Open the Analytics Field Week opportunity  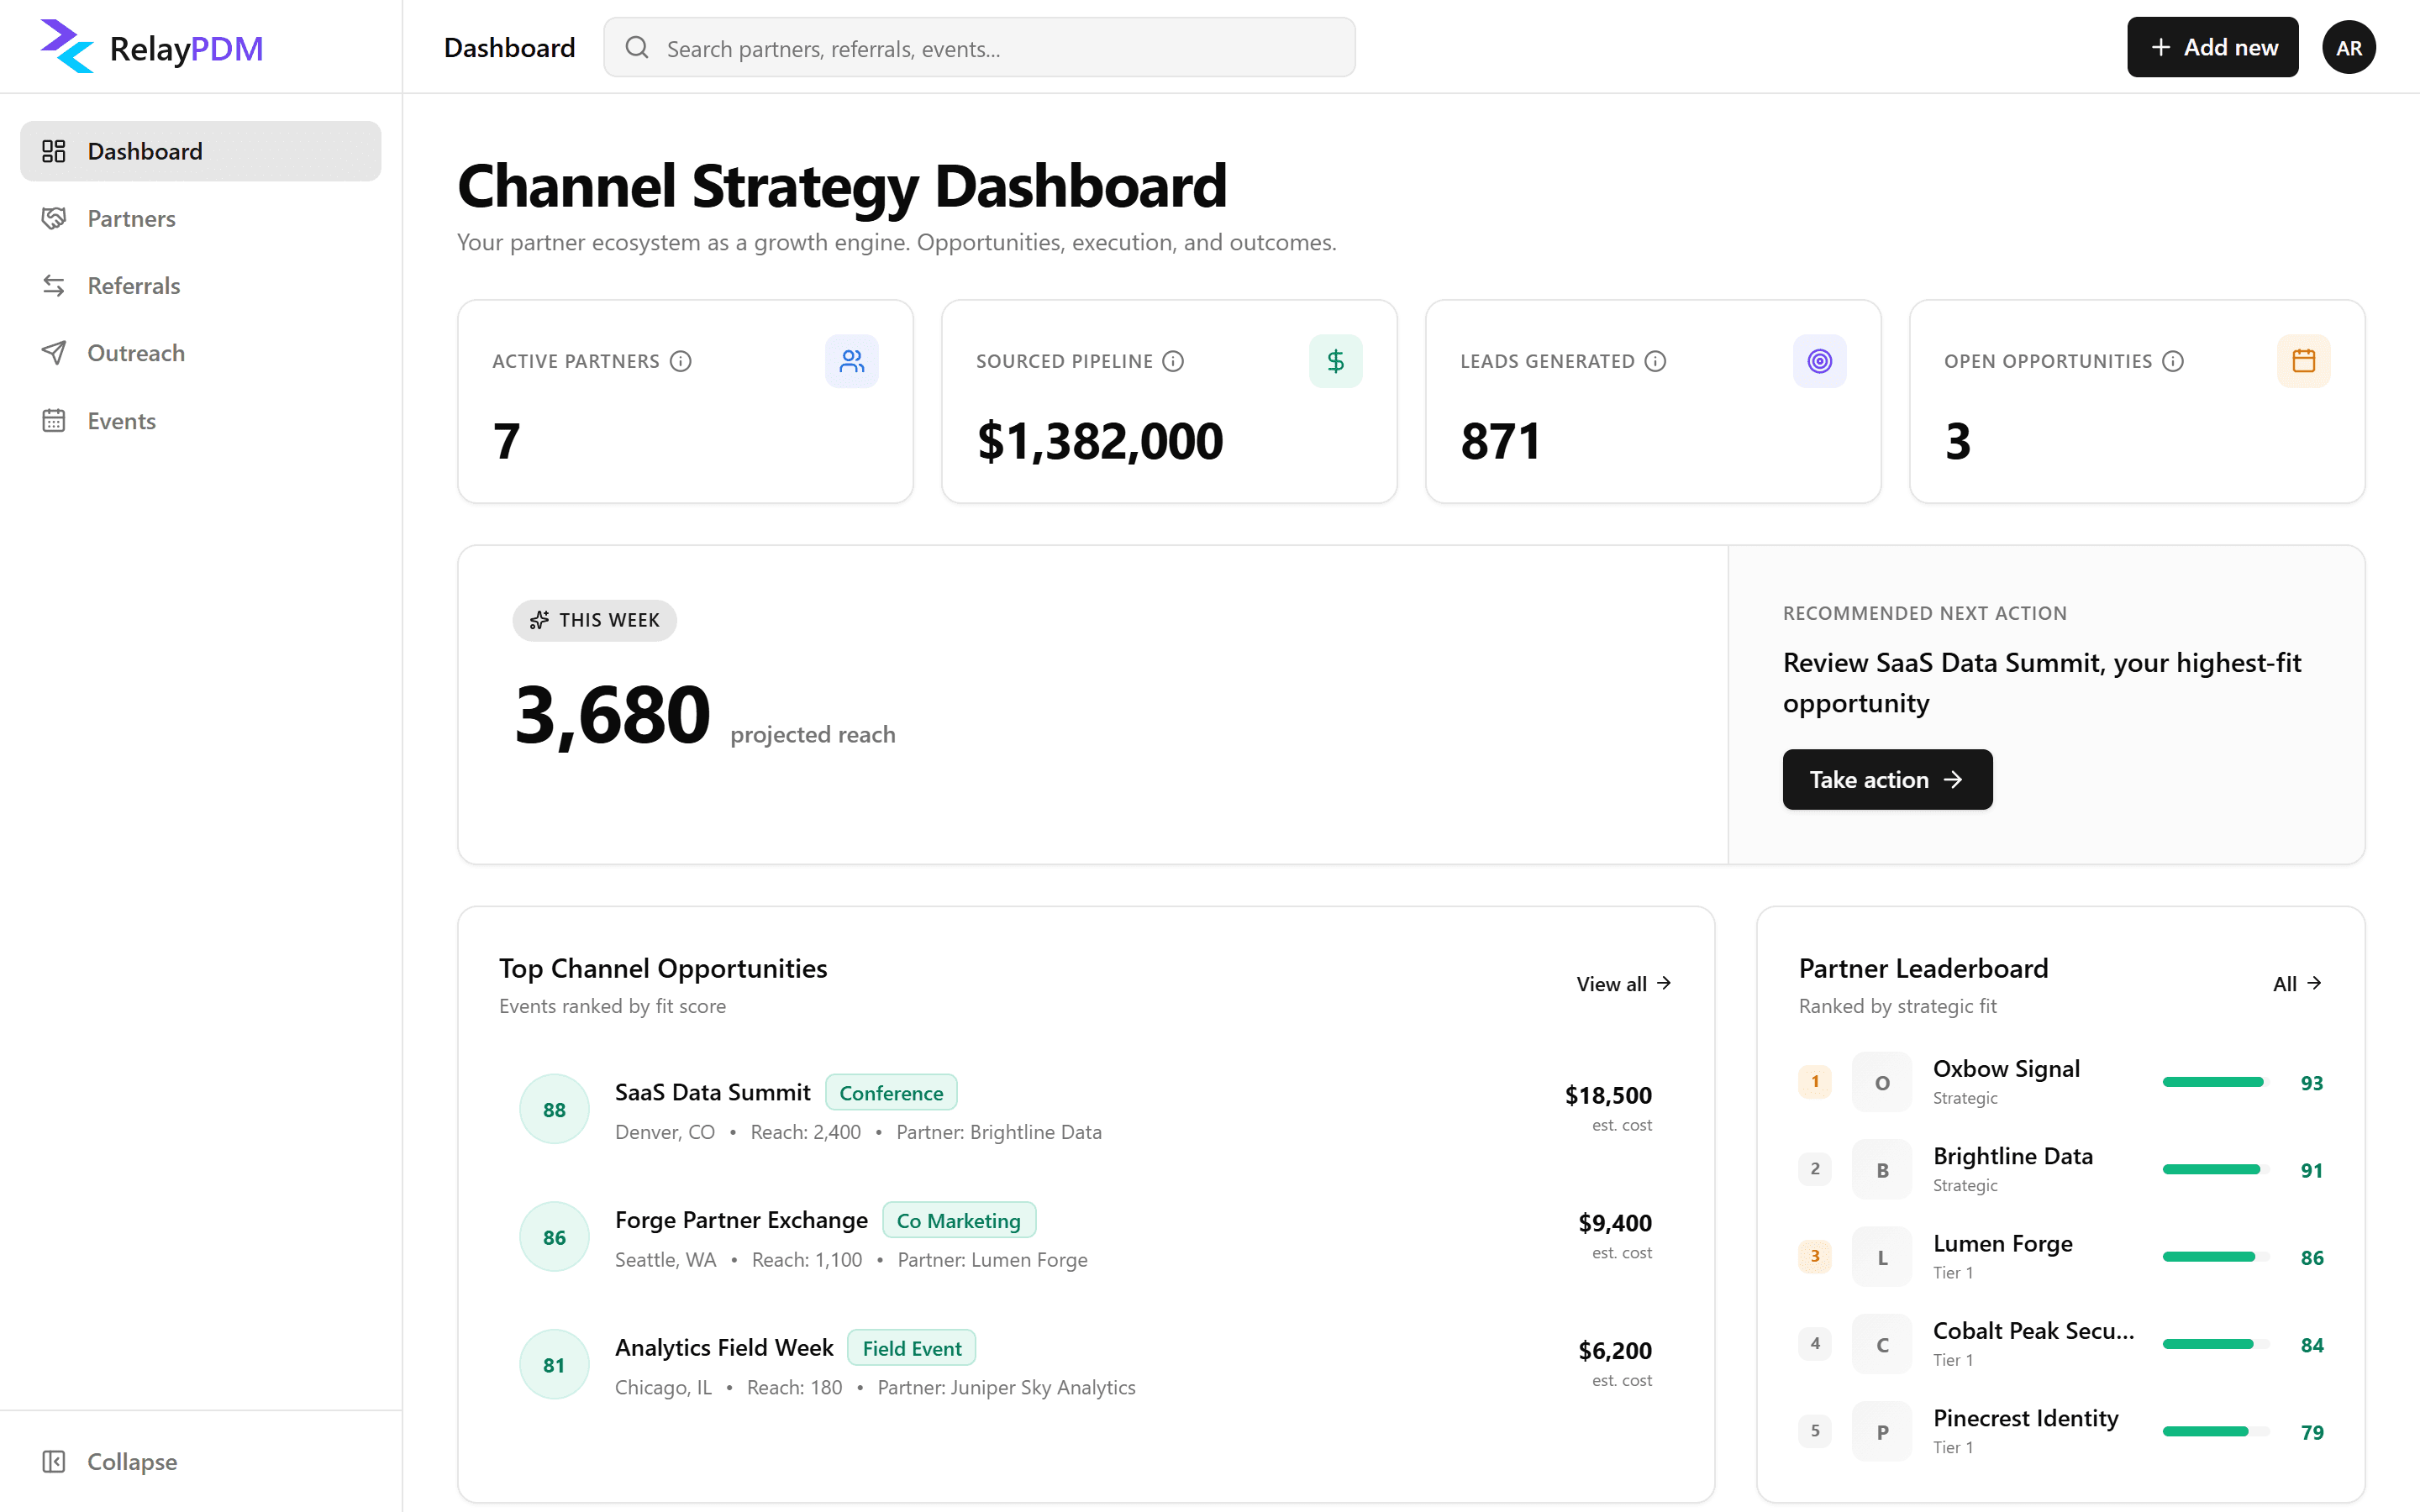[1086, 1364]
